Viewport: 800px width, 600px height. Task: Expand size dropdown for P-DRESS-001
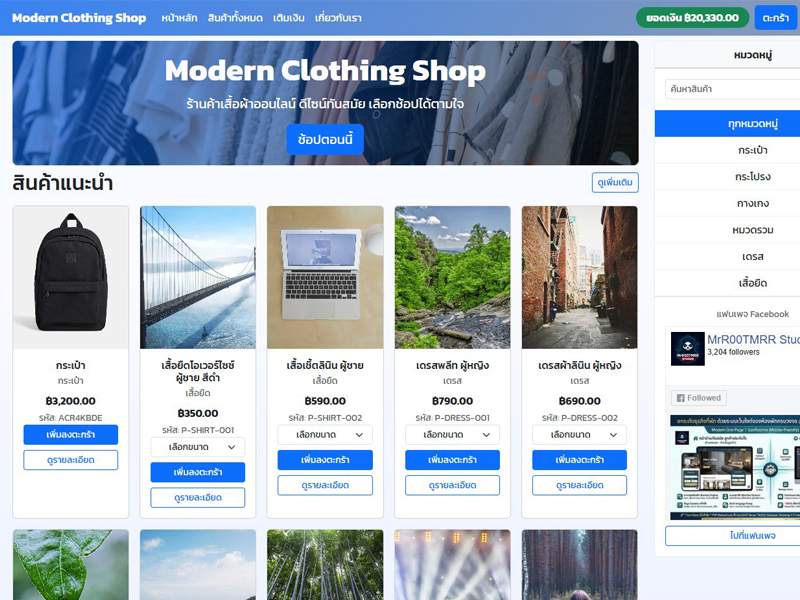click(453, 435)
